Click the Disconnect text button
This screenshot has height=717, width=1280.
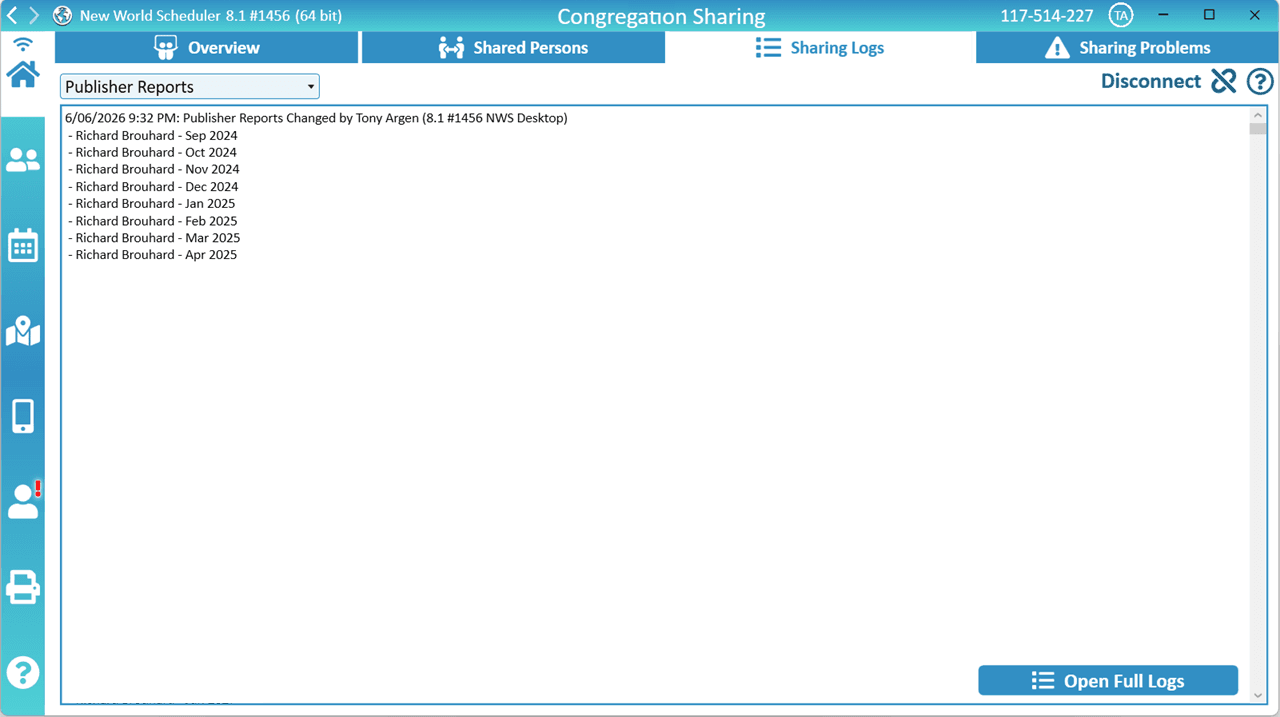pyautogui.click(x=1151, y=81)
